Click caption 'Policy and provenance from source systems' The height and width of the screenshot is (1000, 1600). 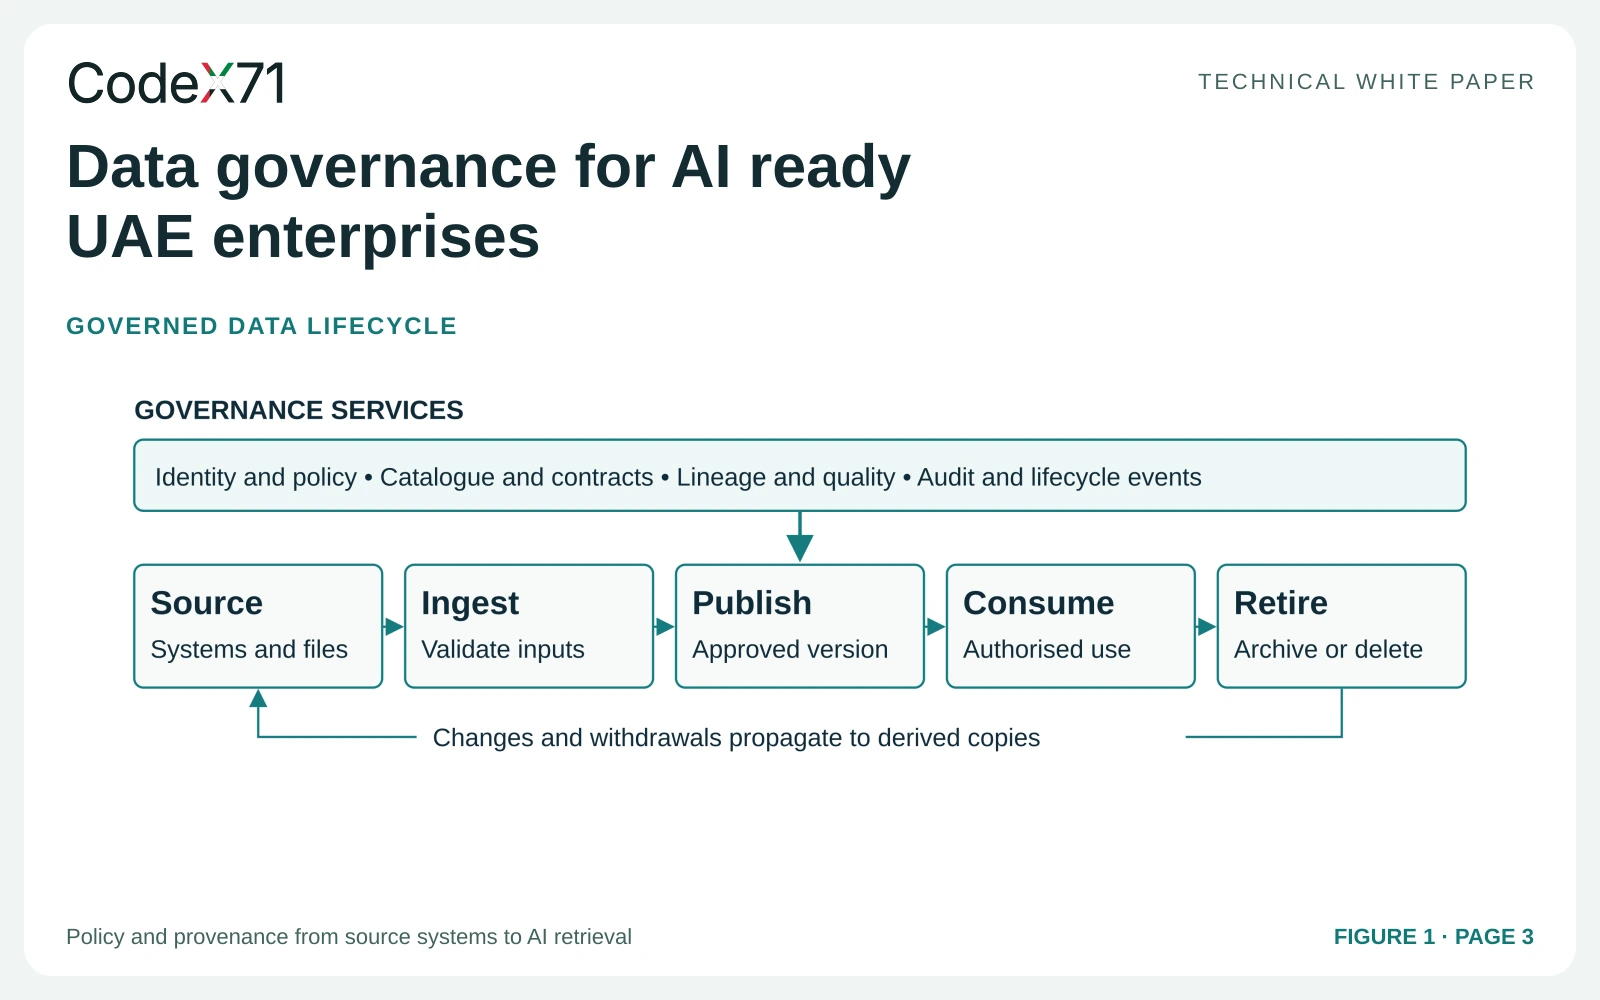point(349,937)
